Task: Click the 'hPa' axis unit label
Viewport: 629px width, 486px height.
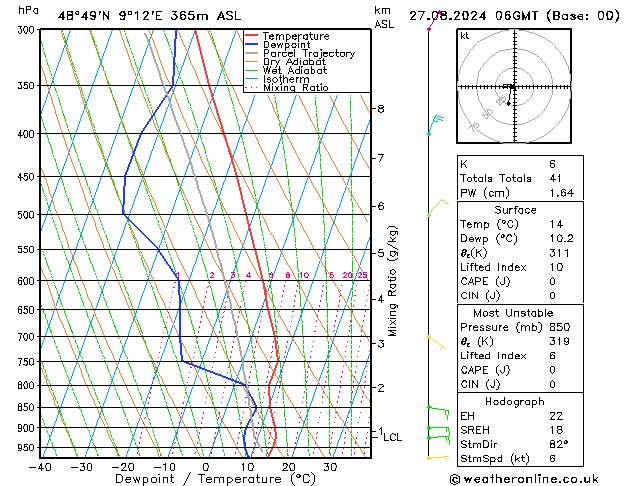Action: (28, 10)
